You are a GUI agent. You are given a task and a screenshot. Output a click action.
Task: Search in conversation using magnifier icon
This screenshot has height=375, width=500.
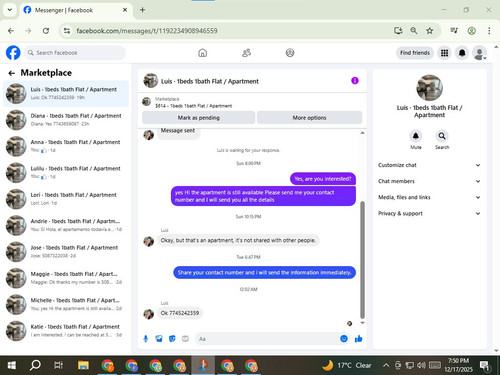442,136
